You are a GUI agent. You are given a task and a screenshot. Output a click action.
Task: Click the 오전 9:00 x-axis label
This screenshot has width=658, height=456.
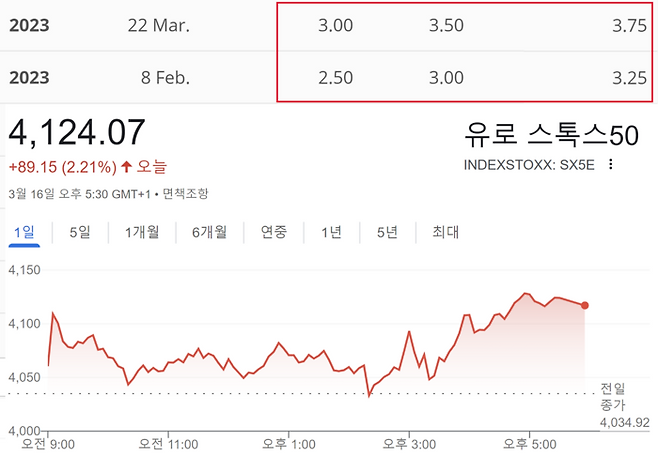48,444
